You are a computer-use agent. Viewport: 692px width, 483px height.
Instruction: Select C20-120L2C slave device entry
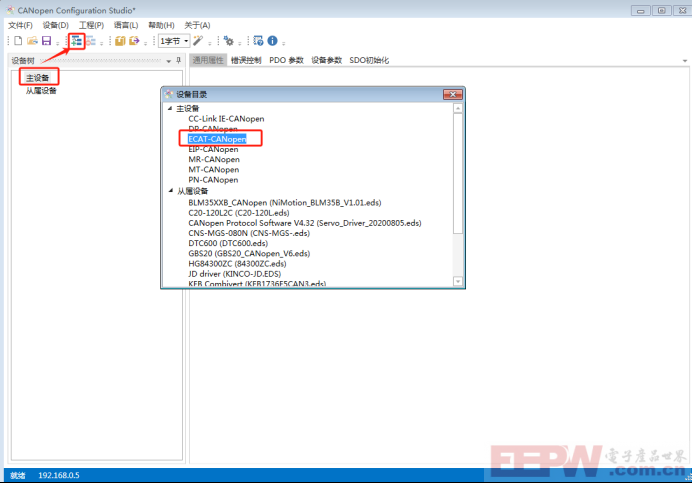(239, 213)
